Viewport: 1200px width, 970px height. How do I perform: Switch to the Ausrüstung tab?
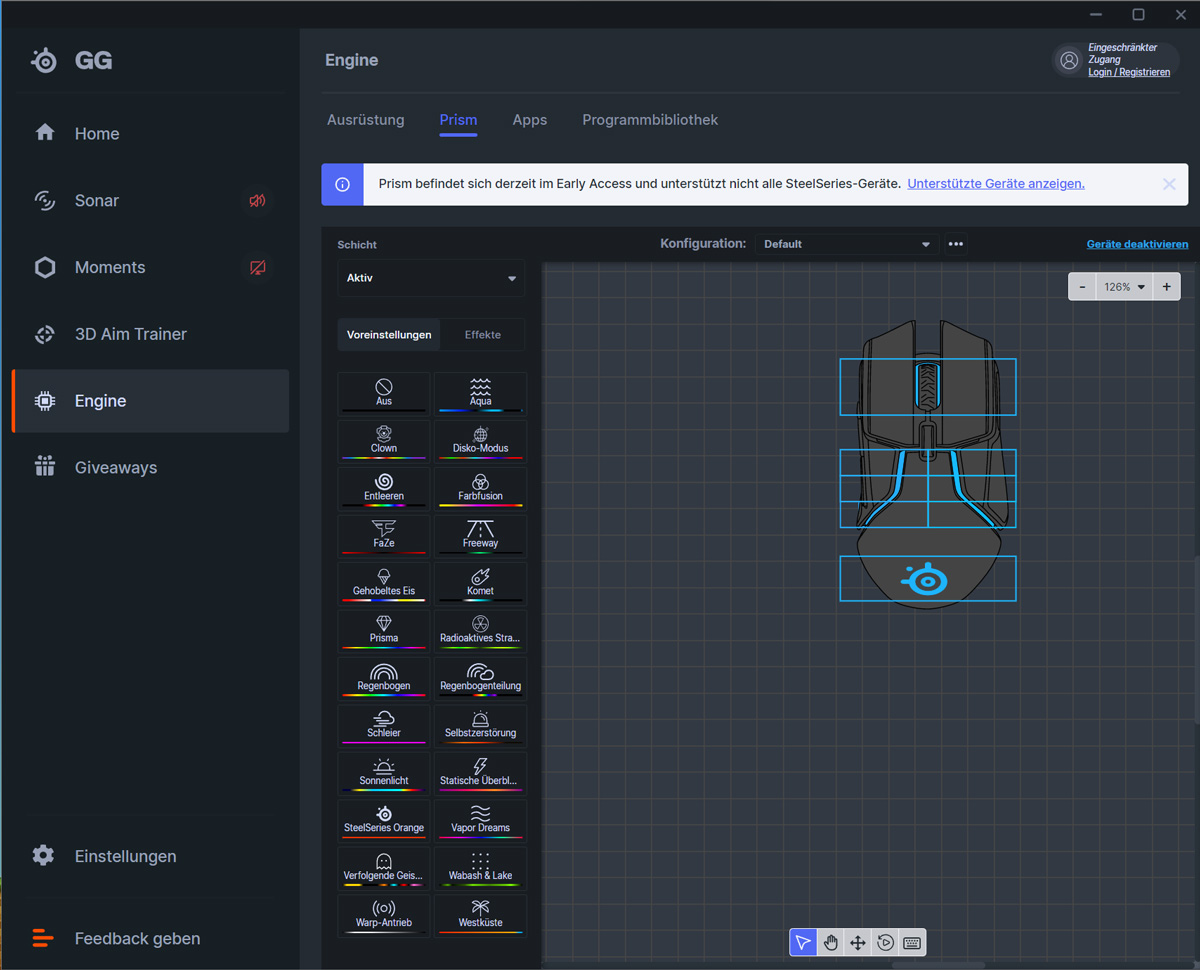point(366,120)
